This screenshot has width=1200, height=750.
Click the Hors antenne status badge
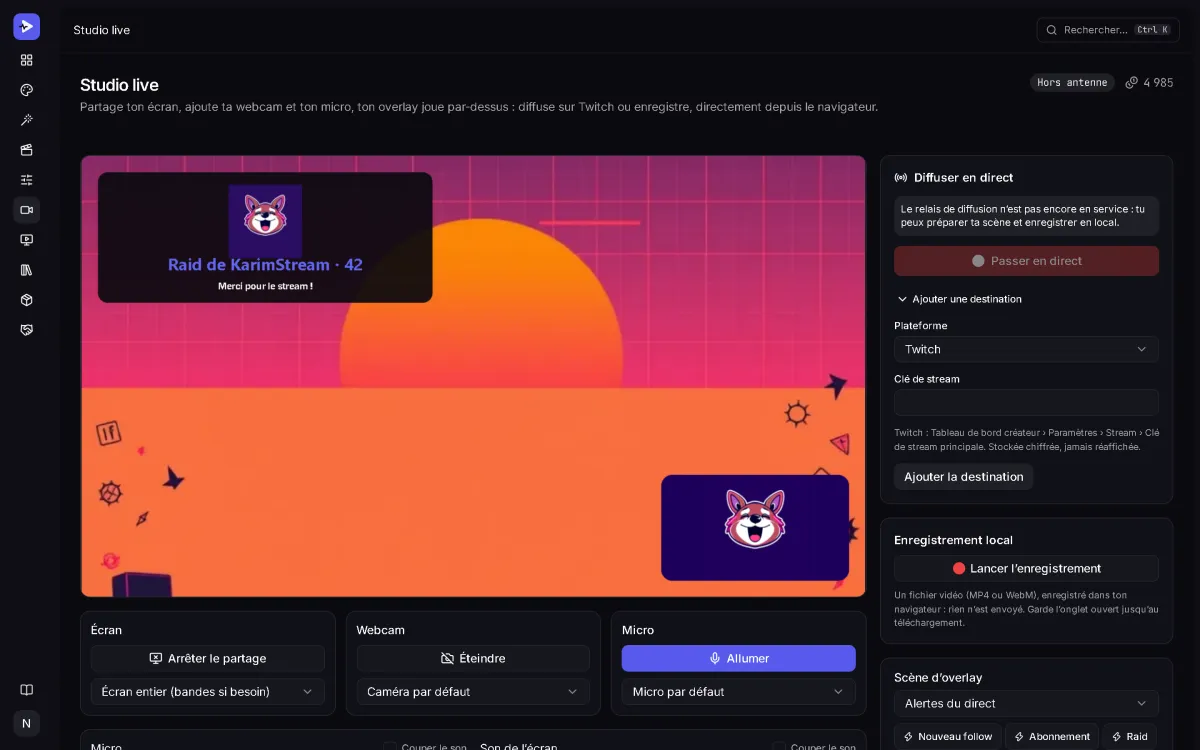tap(1072, 82)
